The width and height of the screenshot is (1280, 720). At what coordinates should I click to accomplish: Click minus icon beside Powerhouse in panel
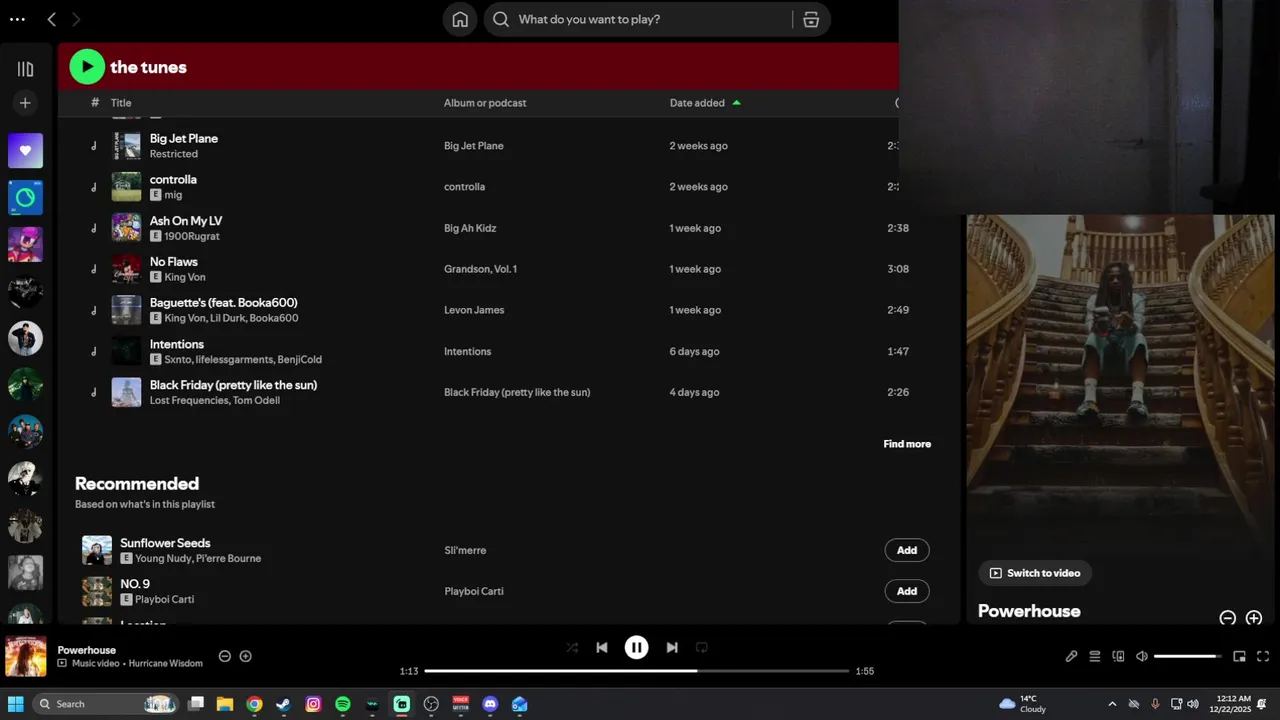1227,618
